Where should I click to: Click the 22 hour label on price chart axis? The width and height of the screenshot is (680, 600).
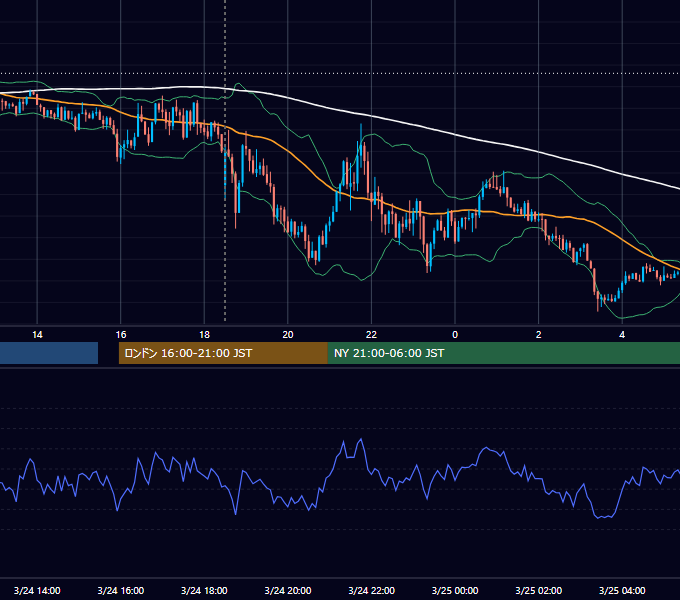click(x=371, y=335)
